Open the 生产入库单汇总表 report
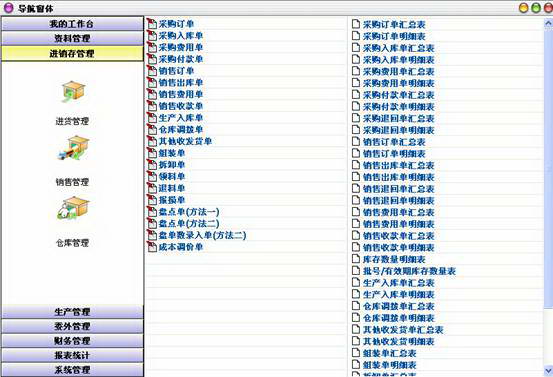The height and width of the screenshot is (377, 553). tap(399, 283)
